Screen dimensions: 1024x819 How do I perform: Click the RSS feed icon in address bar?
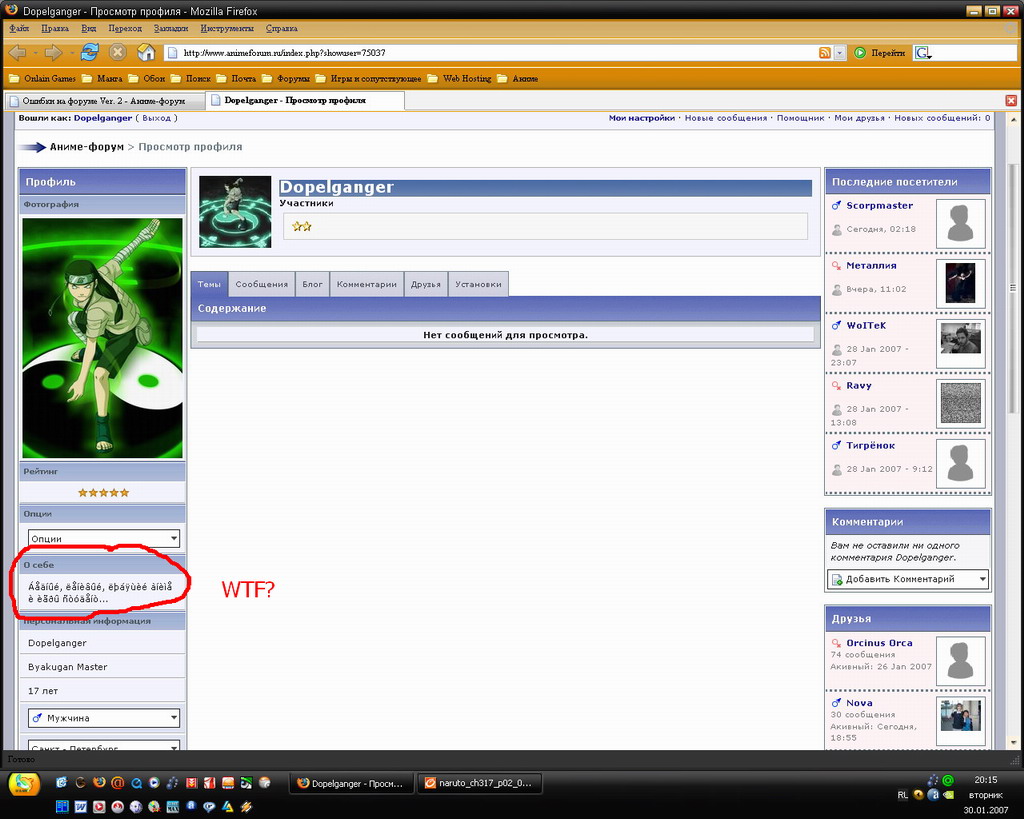(824, 53)
